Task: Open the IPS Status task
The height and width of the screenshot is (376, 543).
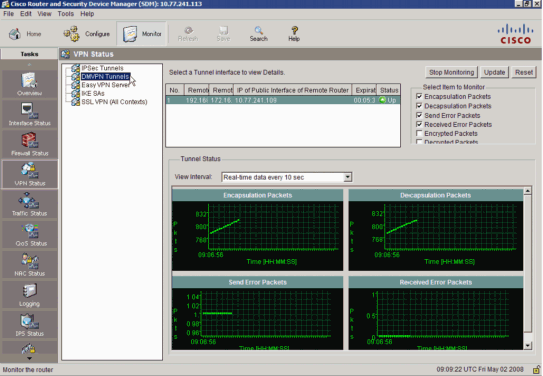Action: 29,325
